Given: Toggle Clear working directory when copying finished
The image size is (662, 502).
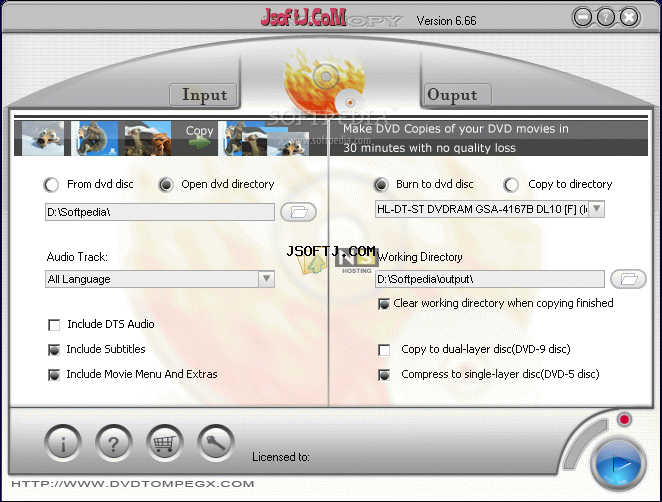Looking at the screenshot, I should coord(384,304).
